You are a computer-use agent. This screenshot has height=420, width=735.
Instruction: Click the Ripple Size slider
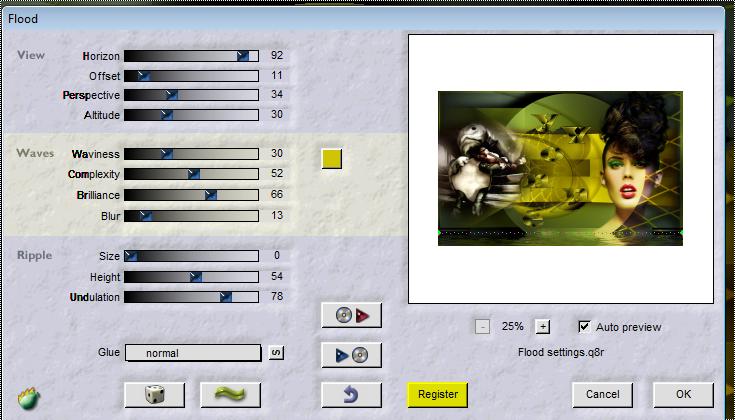coord(191,256)
